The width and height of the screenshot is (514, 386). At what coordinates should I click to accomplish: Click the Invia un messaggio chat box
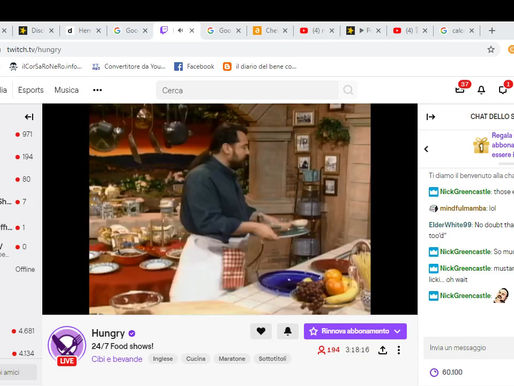pyautogui.click(x=469, y=348)
